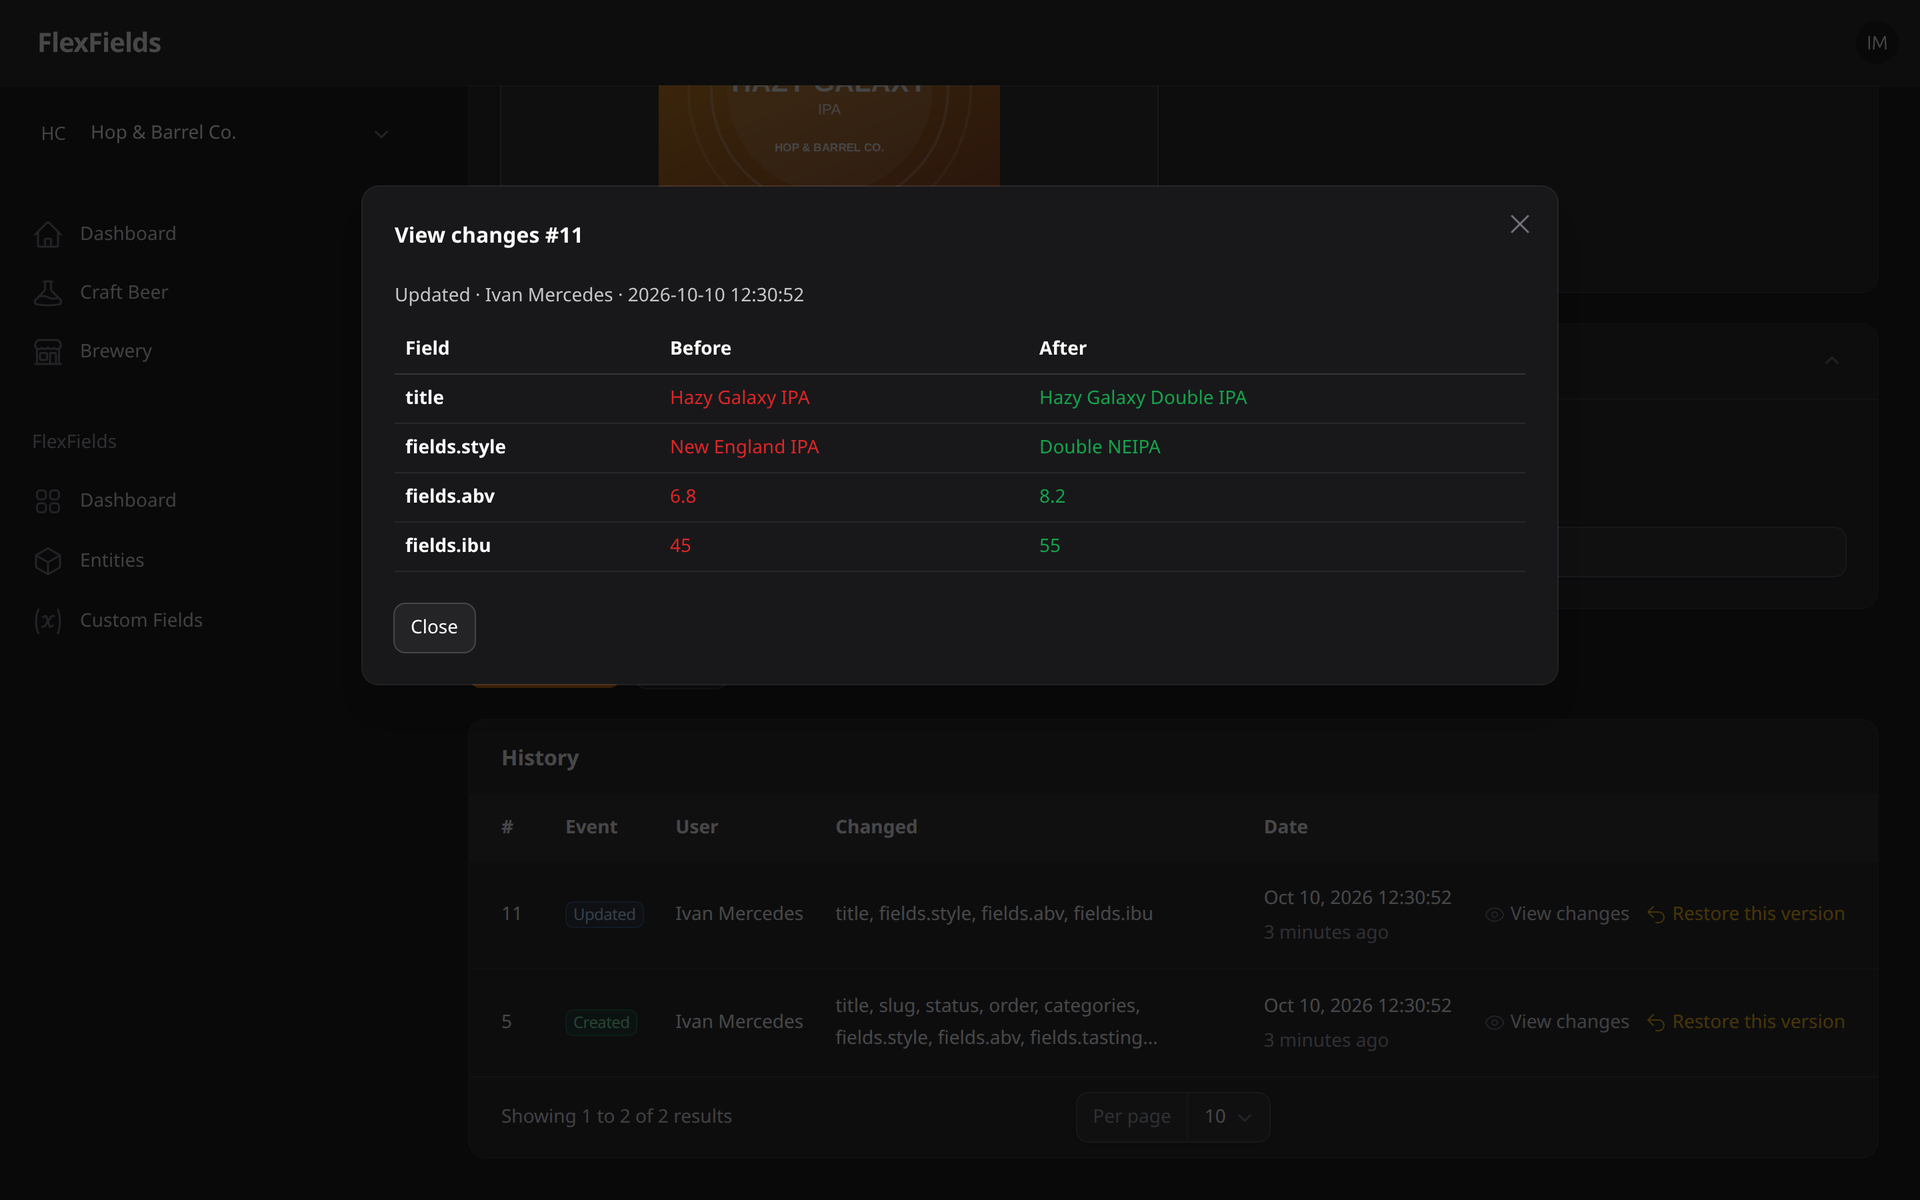Open the top Dashboard sidebar item

pos(128,233)
